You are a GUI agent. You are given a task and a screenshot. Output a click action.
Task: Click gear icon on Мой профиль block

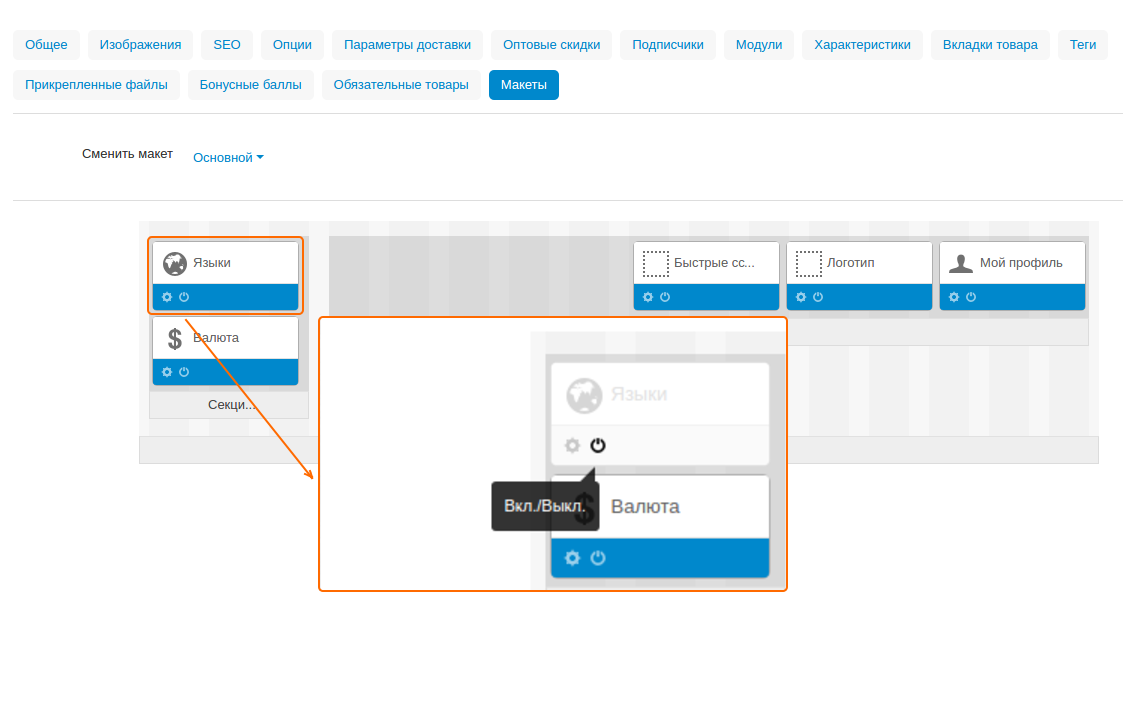point(954,297)
